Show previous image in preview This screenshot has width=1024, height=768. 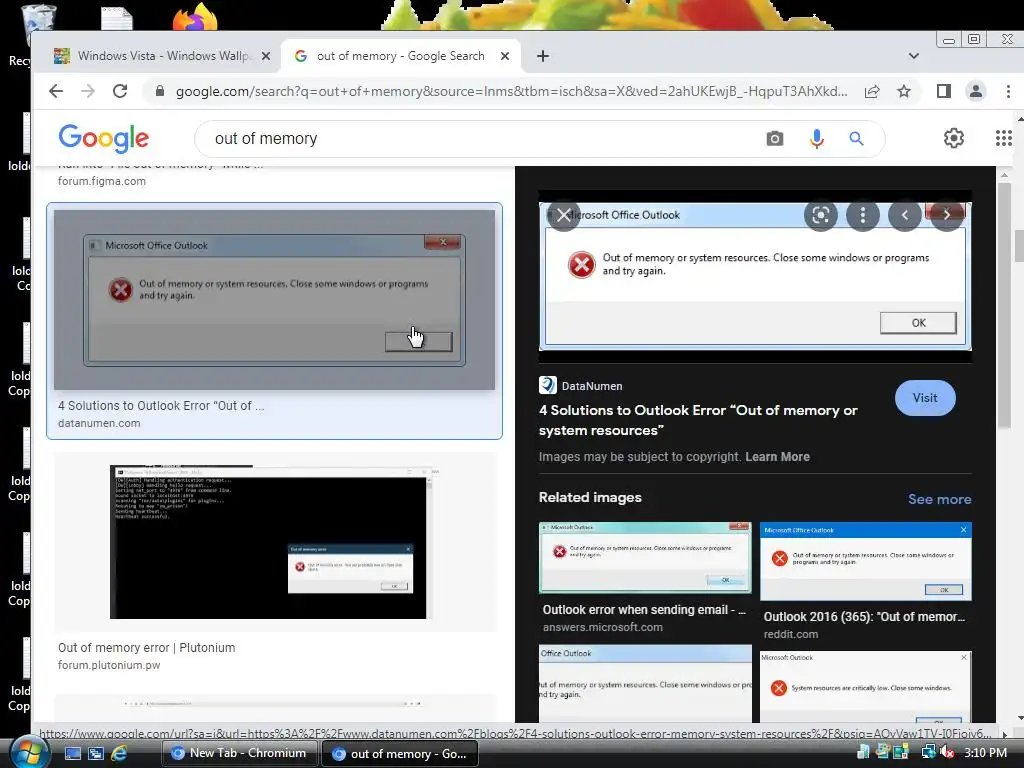904,215
